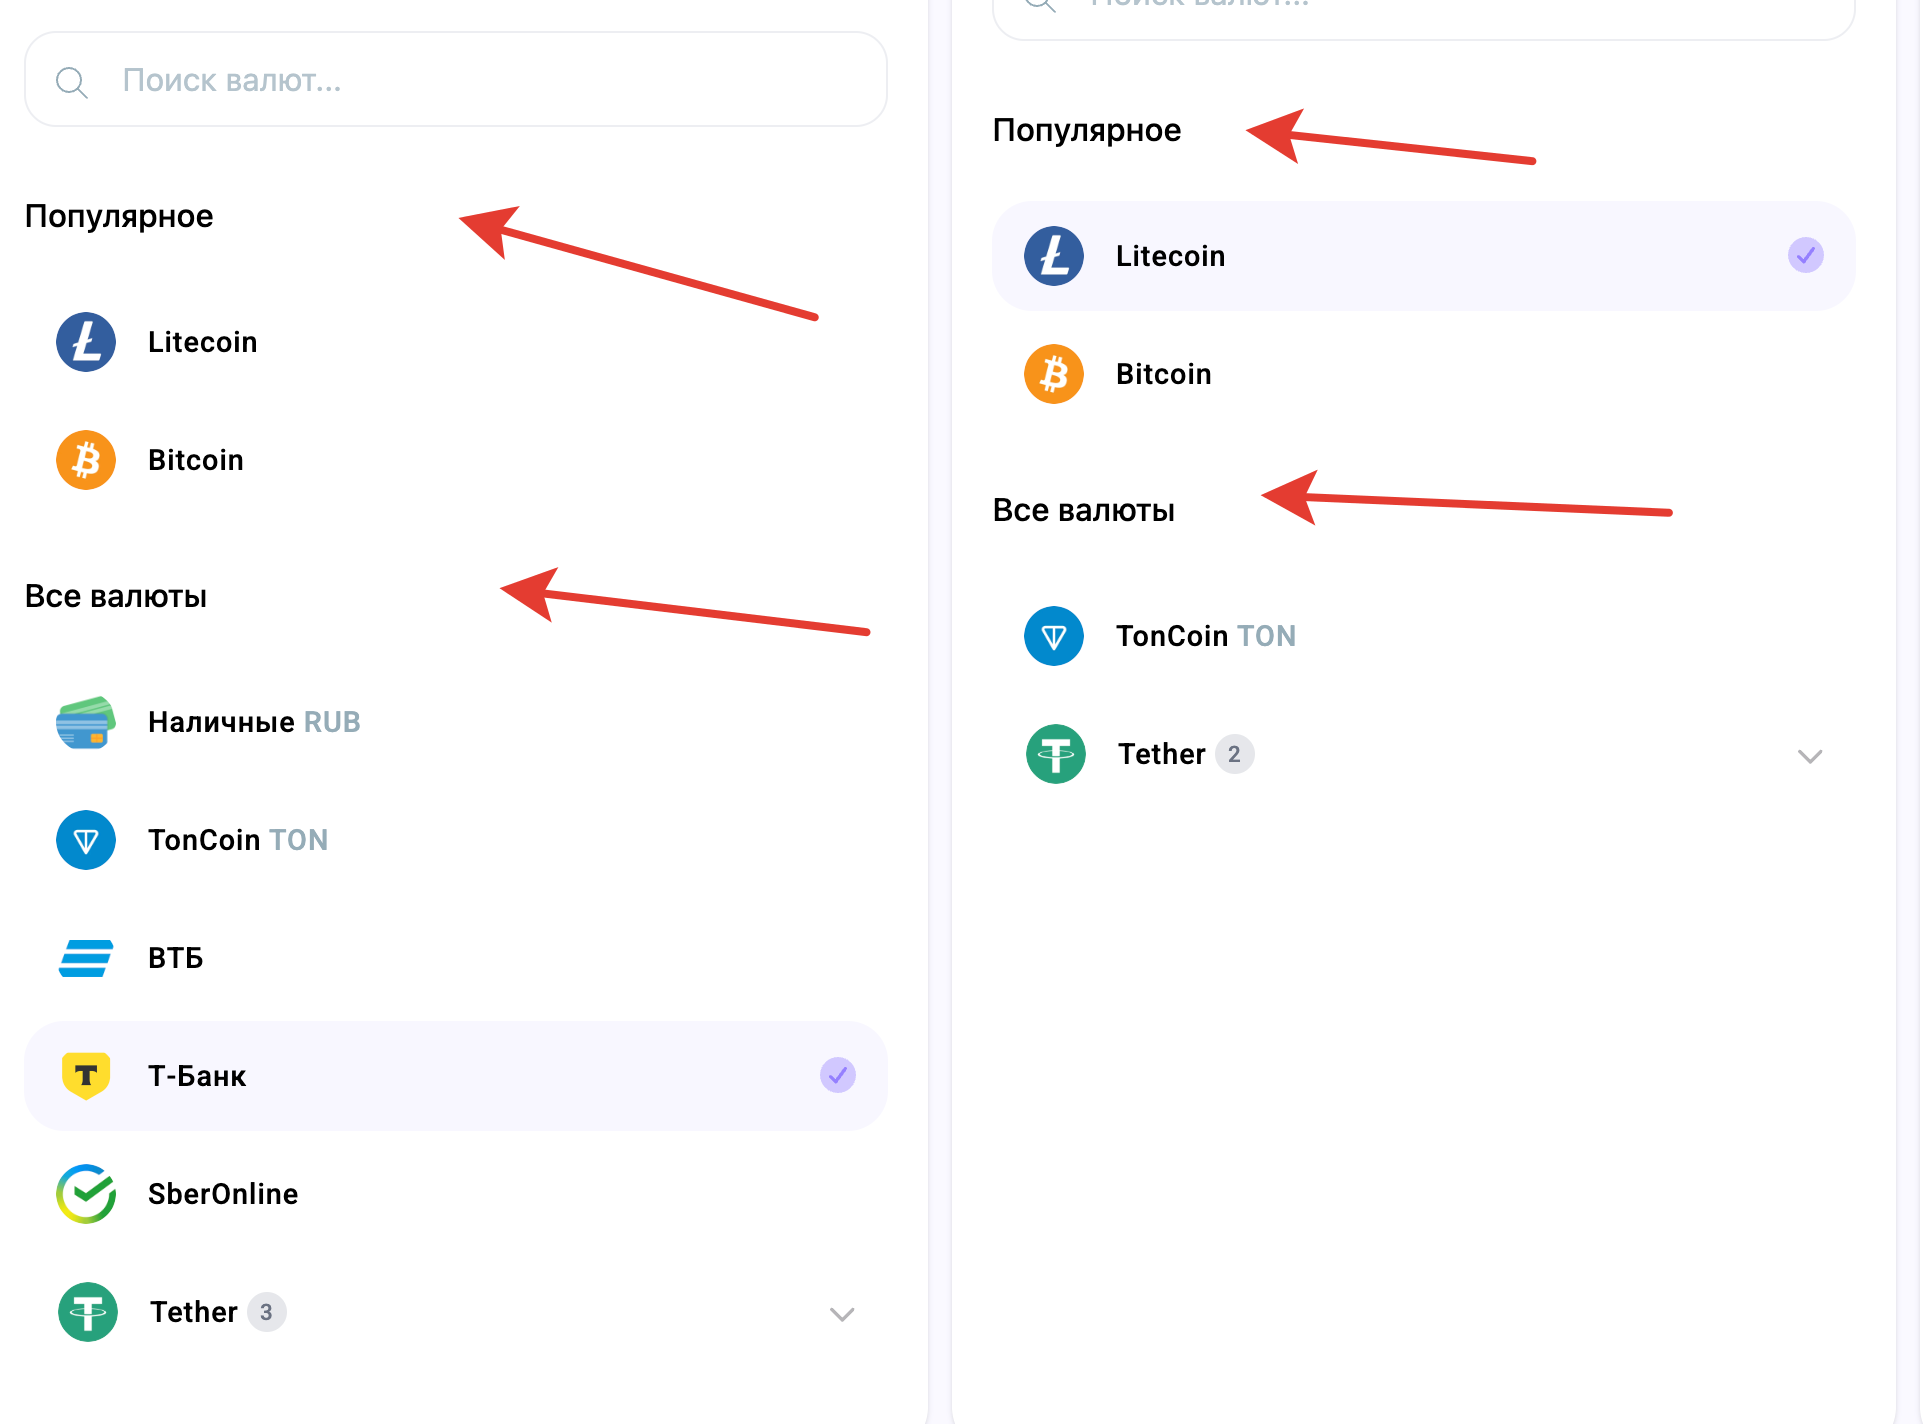Click the search magnifier icon on left
This screenshot has width=1924, height=1424.
(72, 82)
